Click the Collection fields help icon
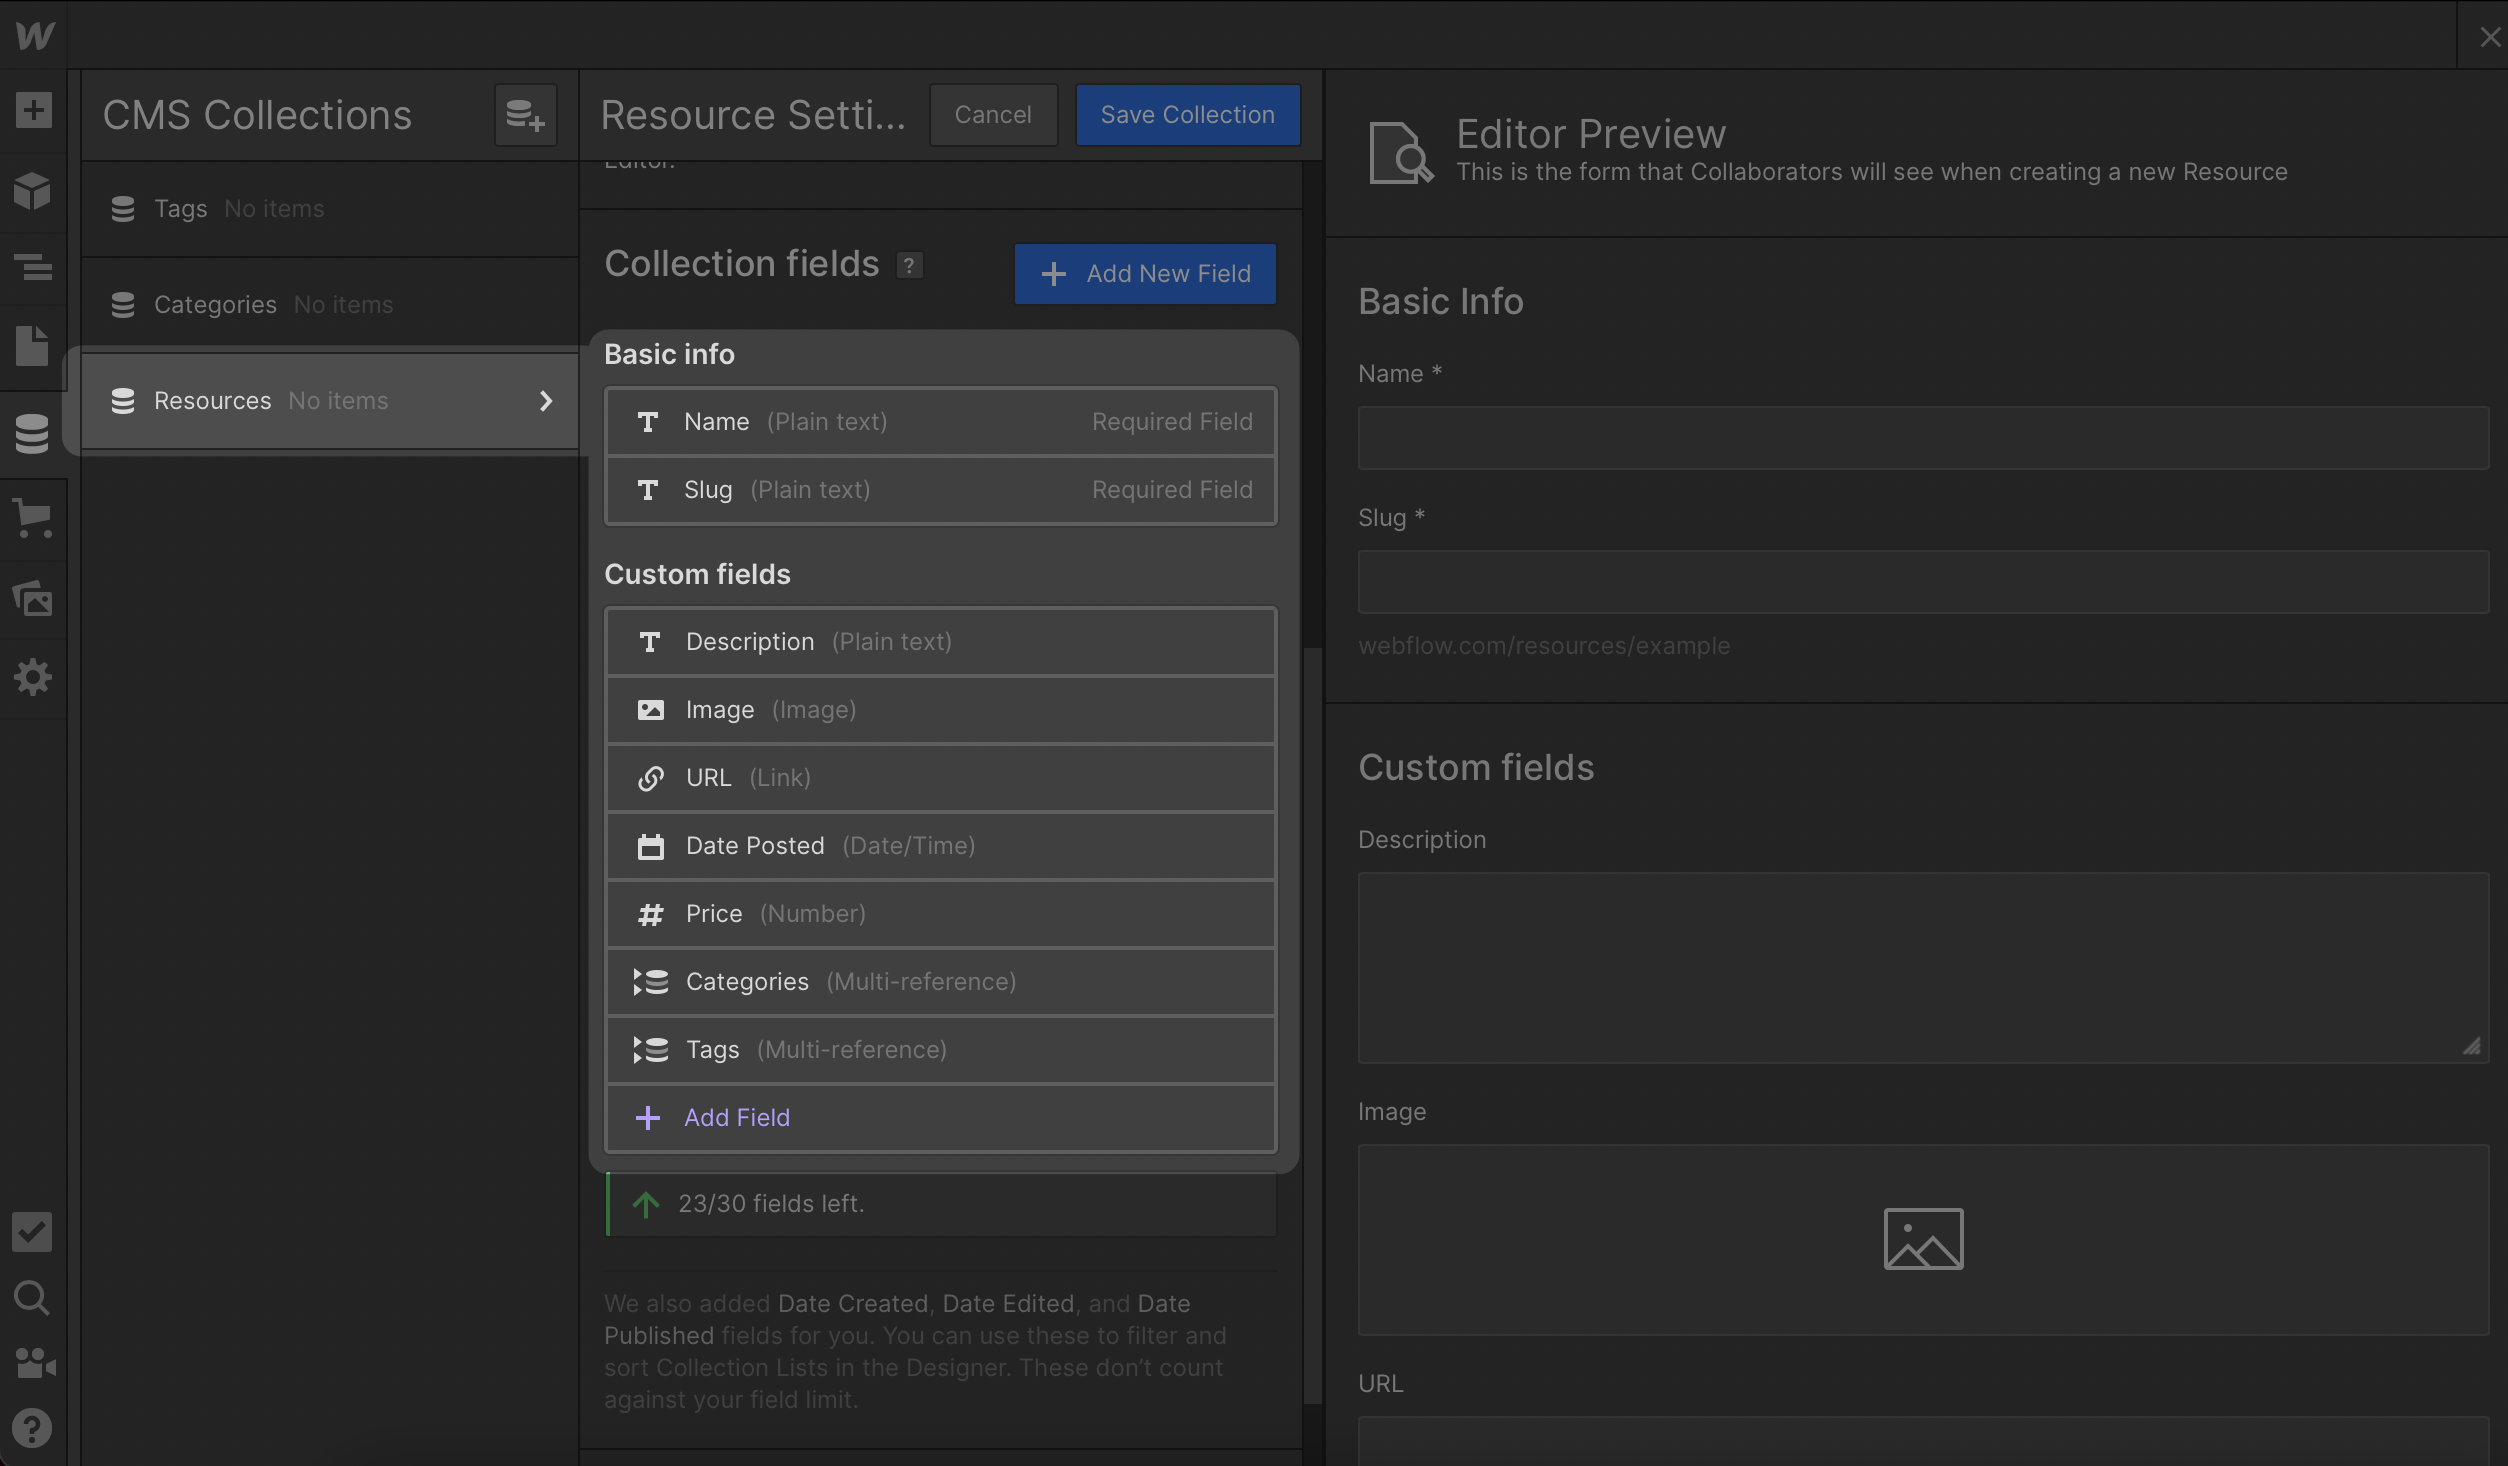The width and height of the screenshot is (2508, 1466). click(x=908, y=265)
